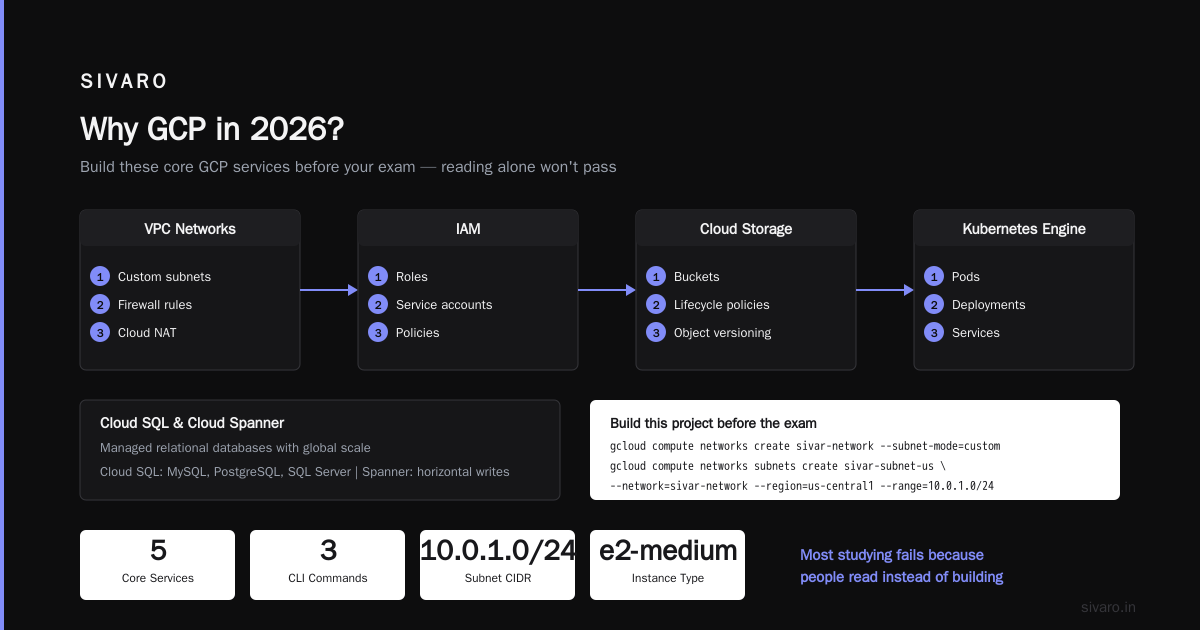Click number badge 1 beside Custom subnets
The width and height of the screenshot is (1200, 630).
click(99, 277)
